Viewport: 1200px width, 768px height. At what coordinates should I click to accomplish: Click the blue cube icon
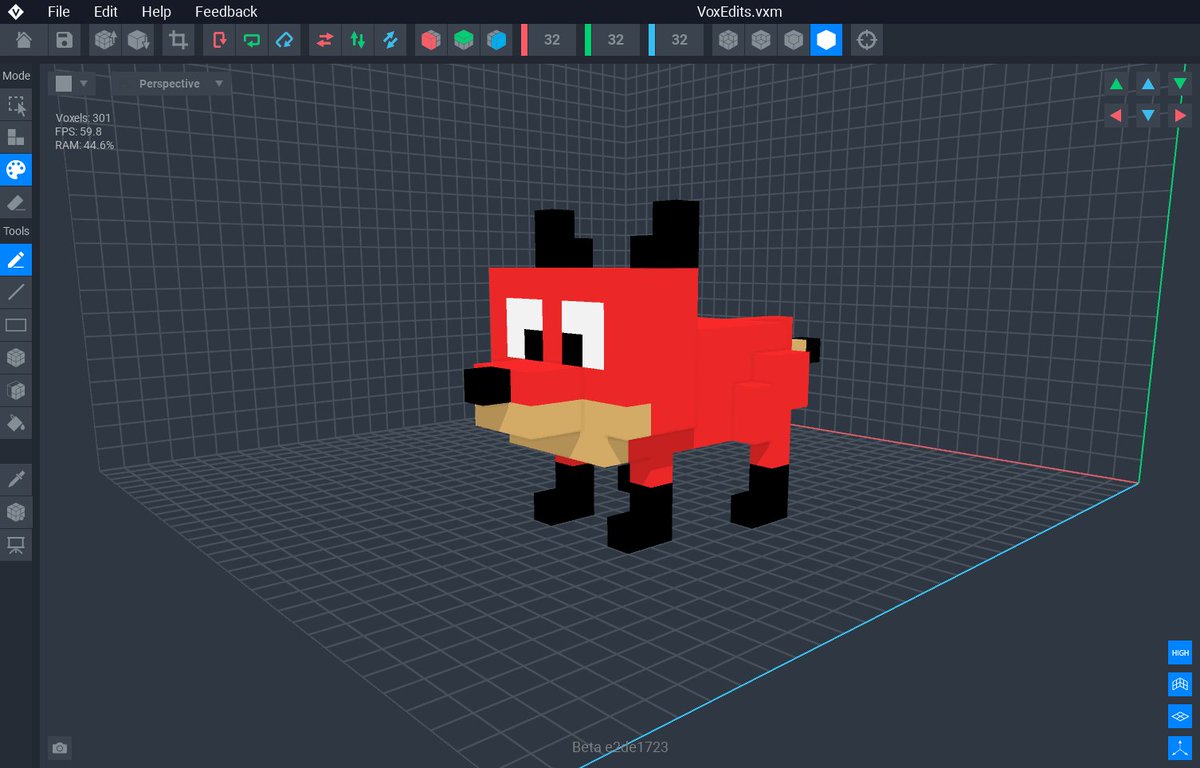pyautogui.click(x=496, y=41)
